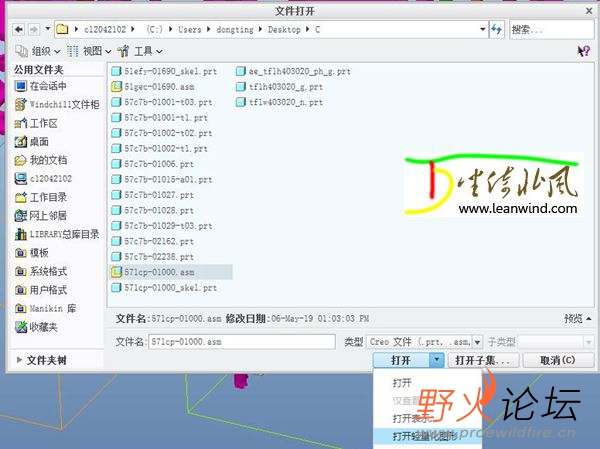Screen dimensions: 600x449
Task: Select (C:) in the address path
Action: coord(154,29)
